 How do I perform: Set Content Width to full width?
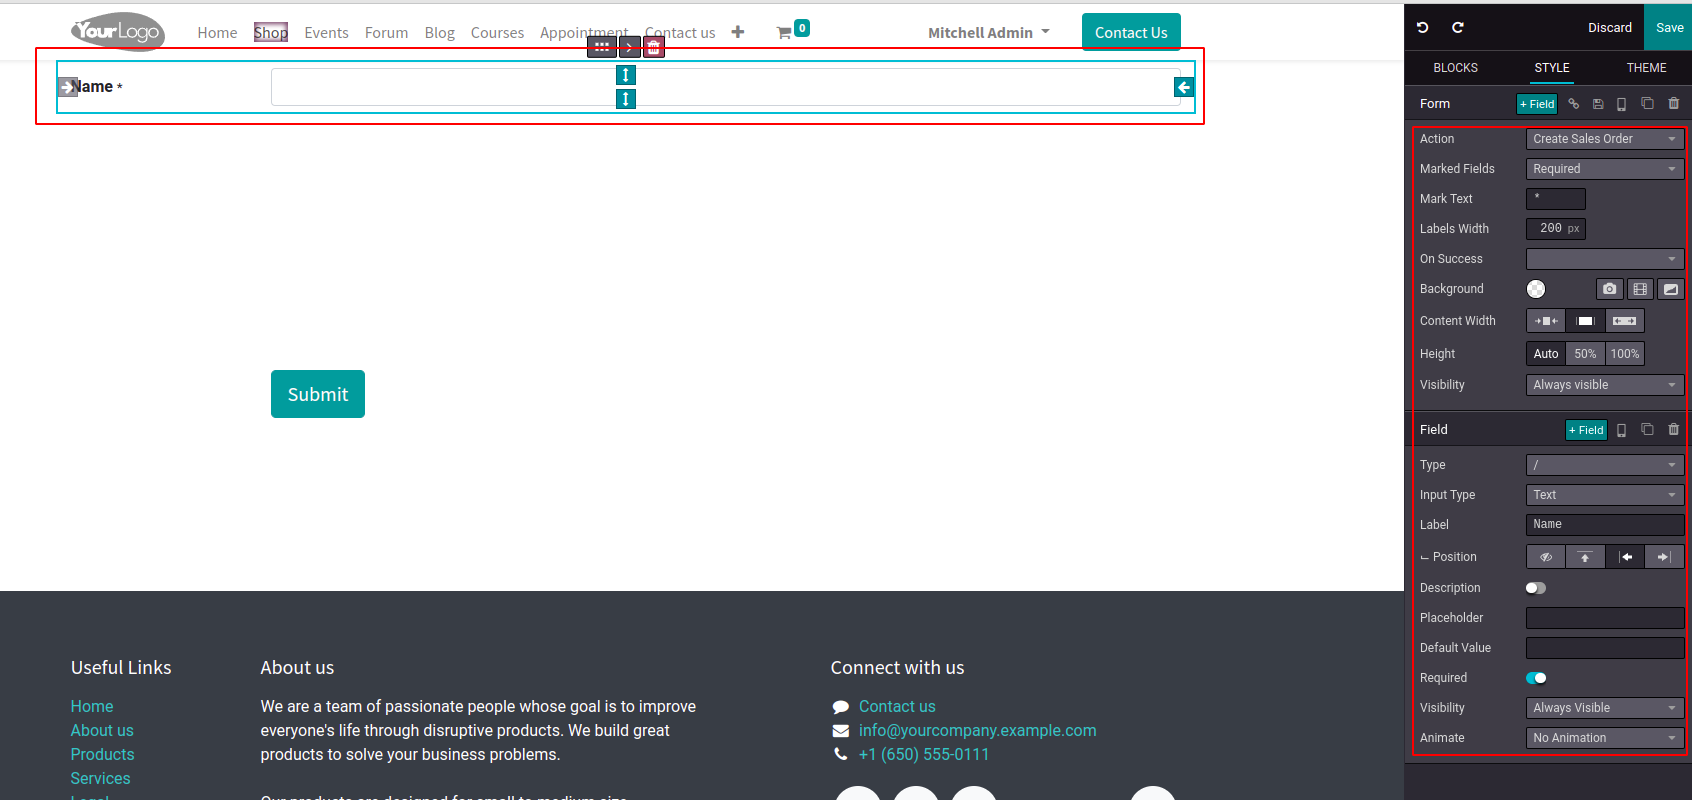(x=1625, y=321)
